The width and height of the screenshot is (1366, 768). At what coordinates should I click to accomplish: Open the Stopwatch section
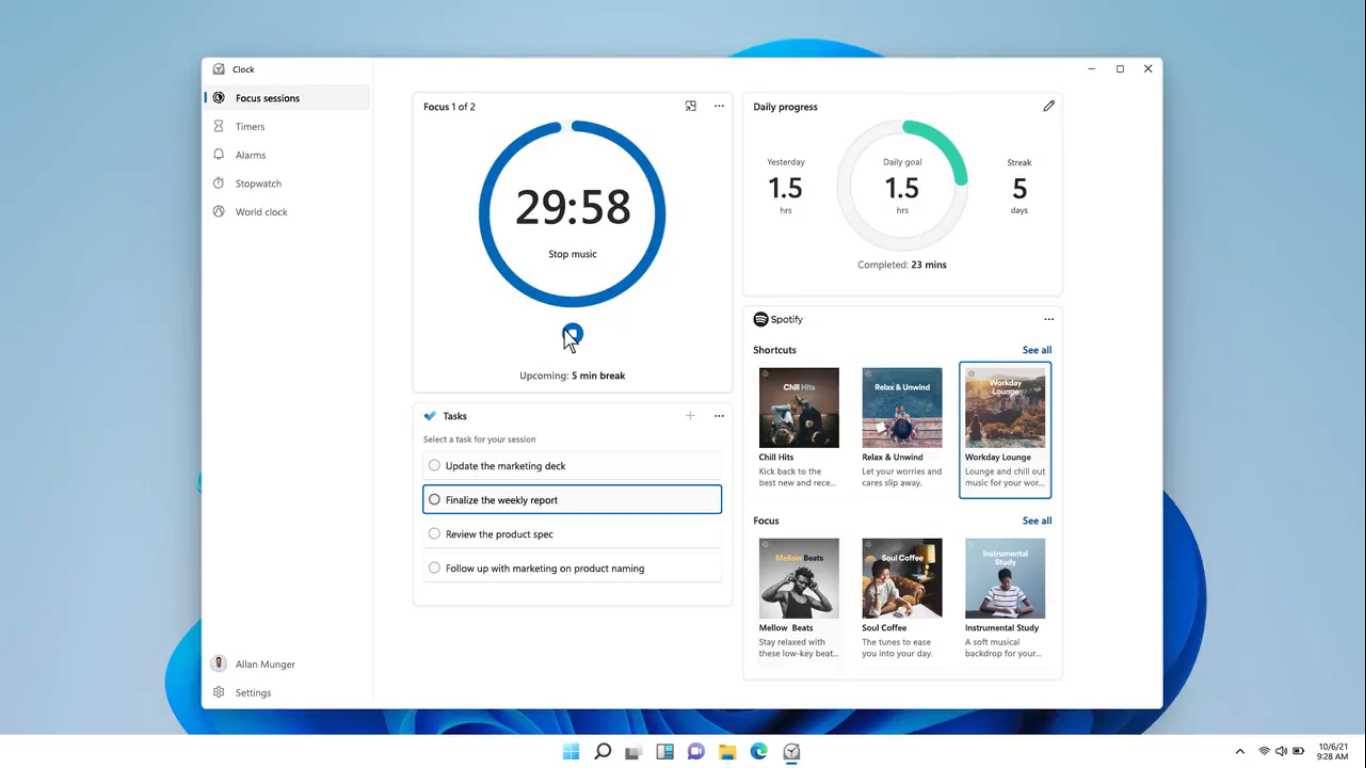pyautogui.click(x=257, y=183)
